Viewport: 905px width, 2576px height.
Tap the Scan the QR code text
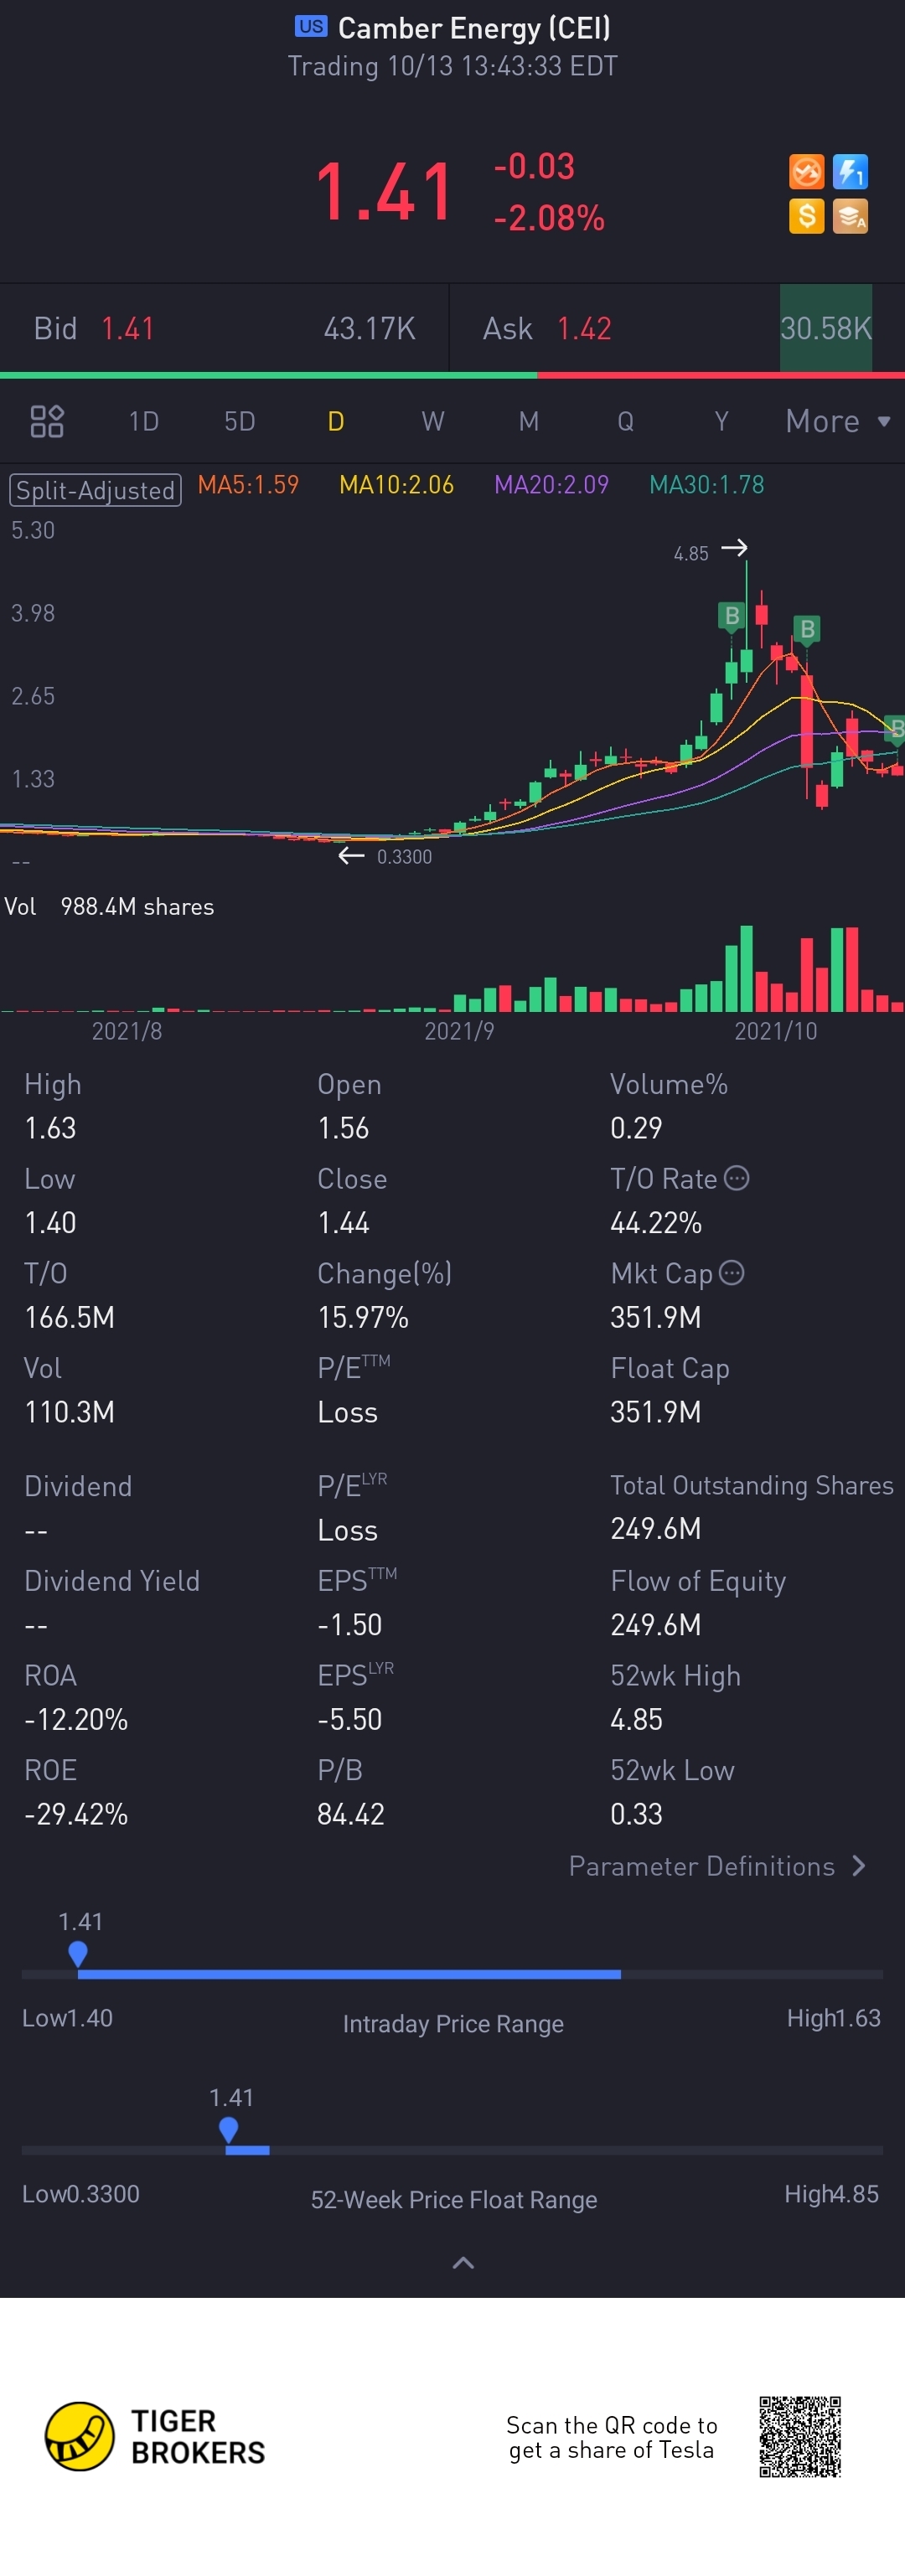click(612, 2437)
